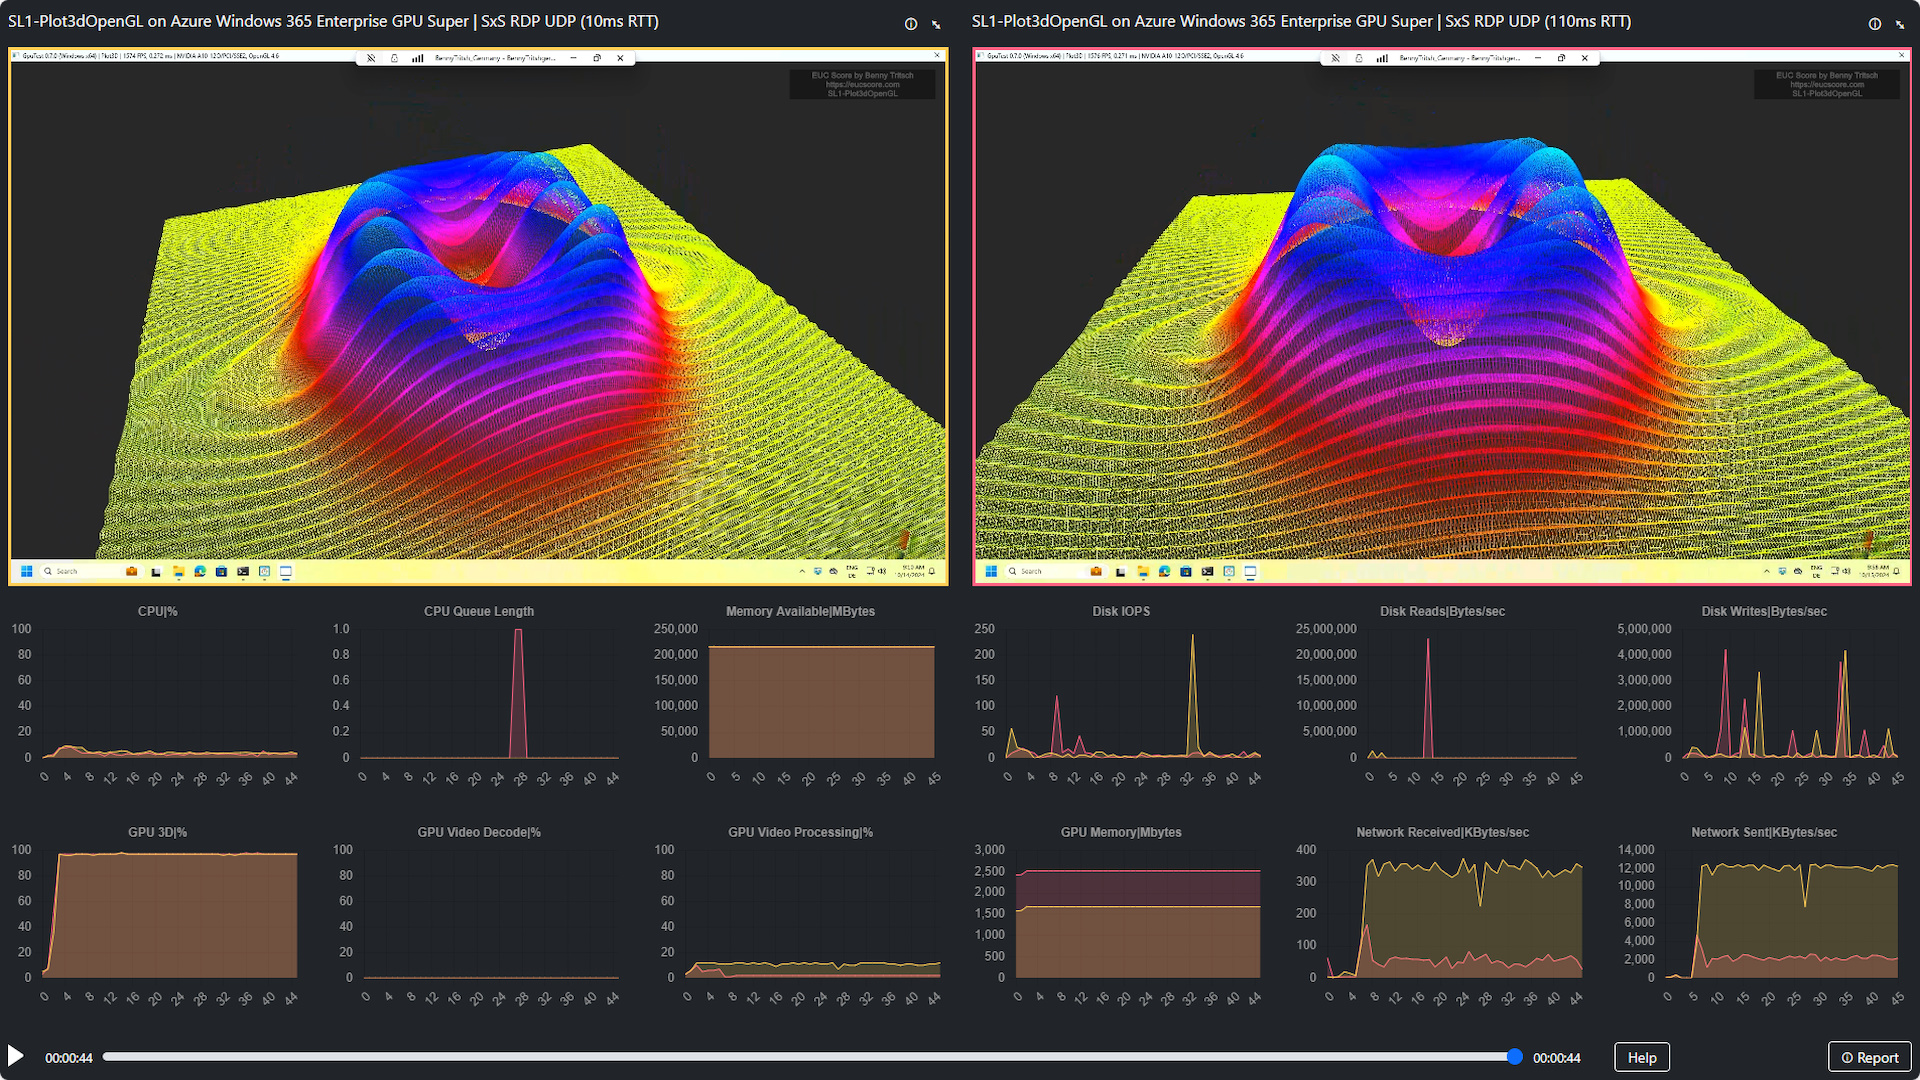Click the GPU 3D|% chart
The height and width of the screenshot is (1080, 1920).
(170, 913)
